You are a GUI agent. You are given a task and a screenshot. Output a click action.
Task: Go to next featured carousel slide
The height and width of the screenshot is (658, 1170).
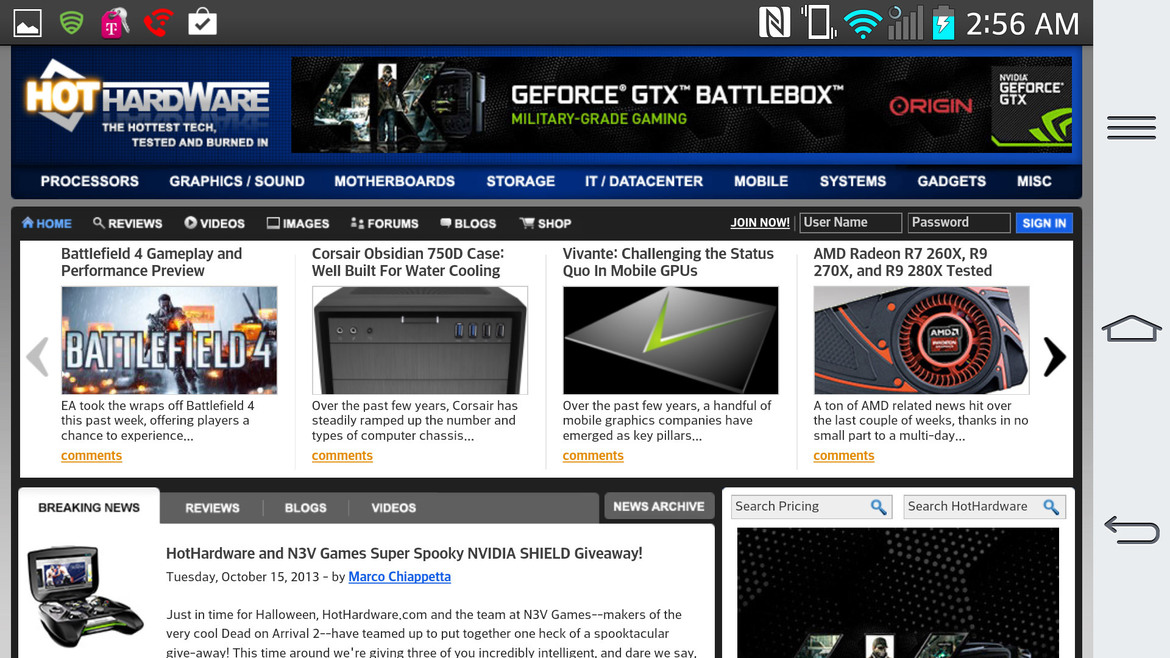click(x=1054, y=357)
